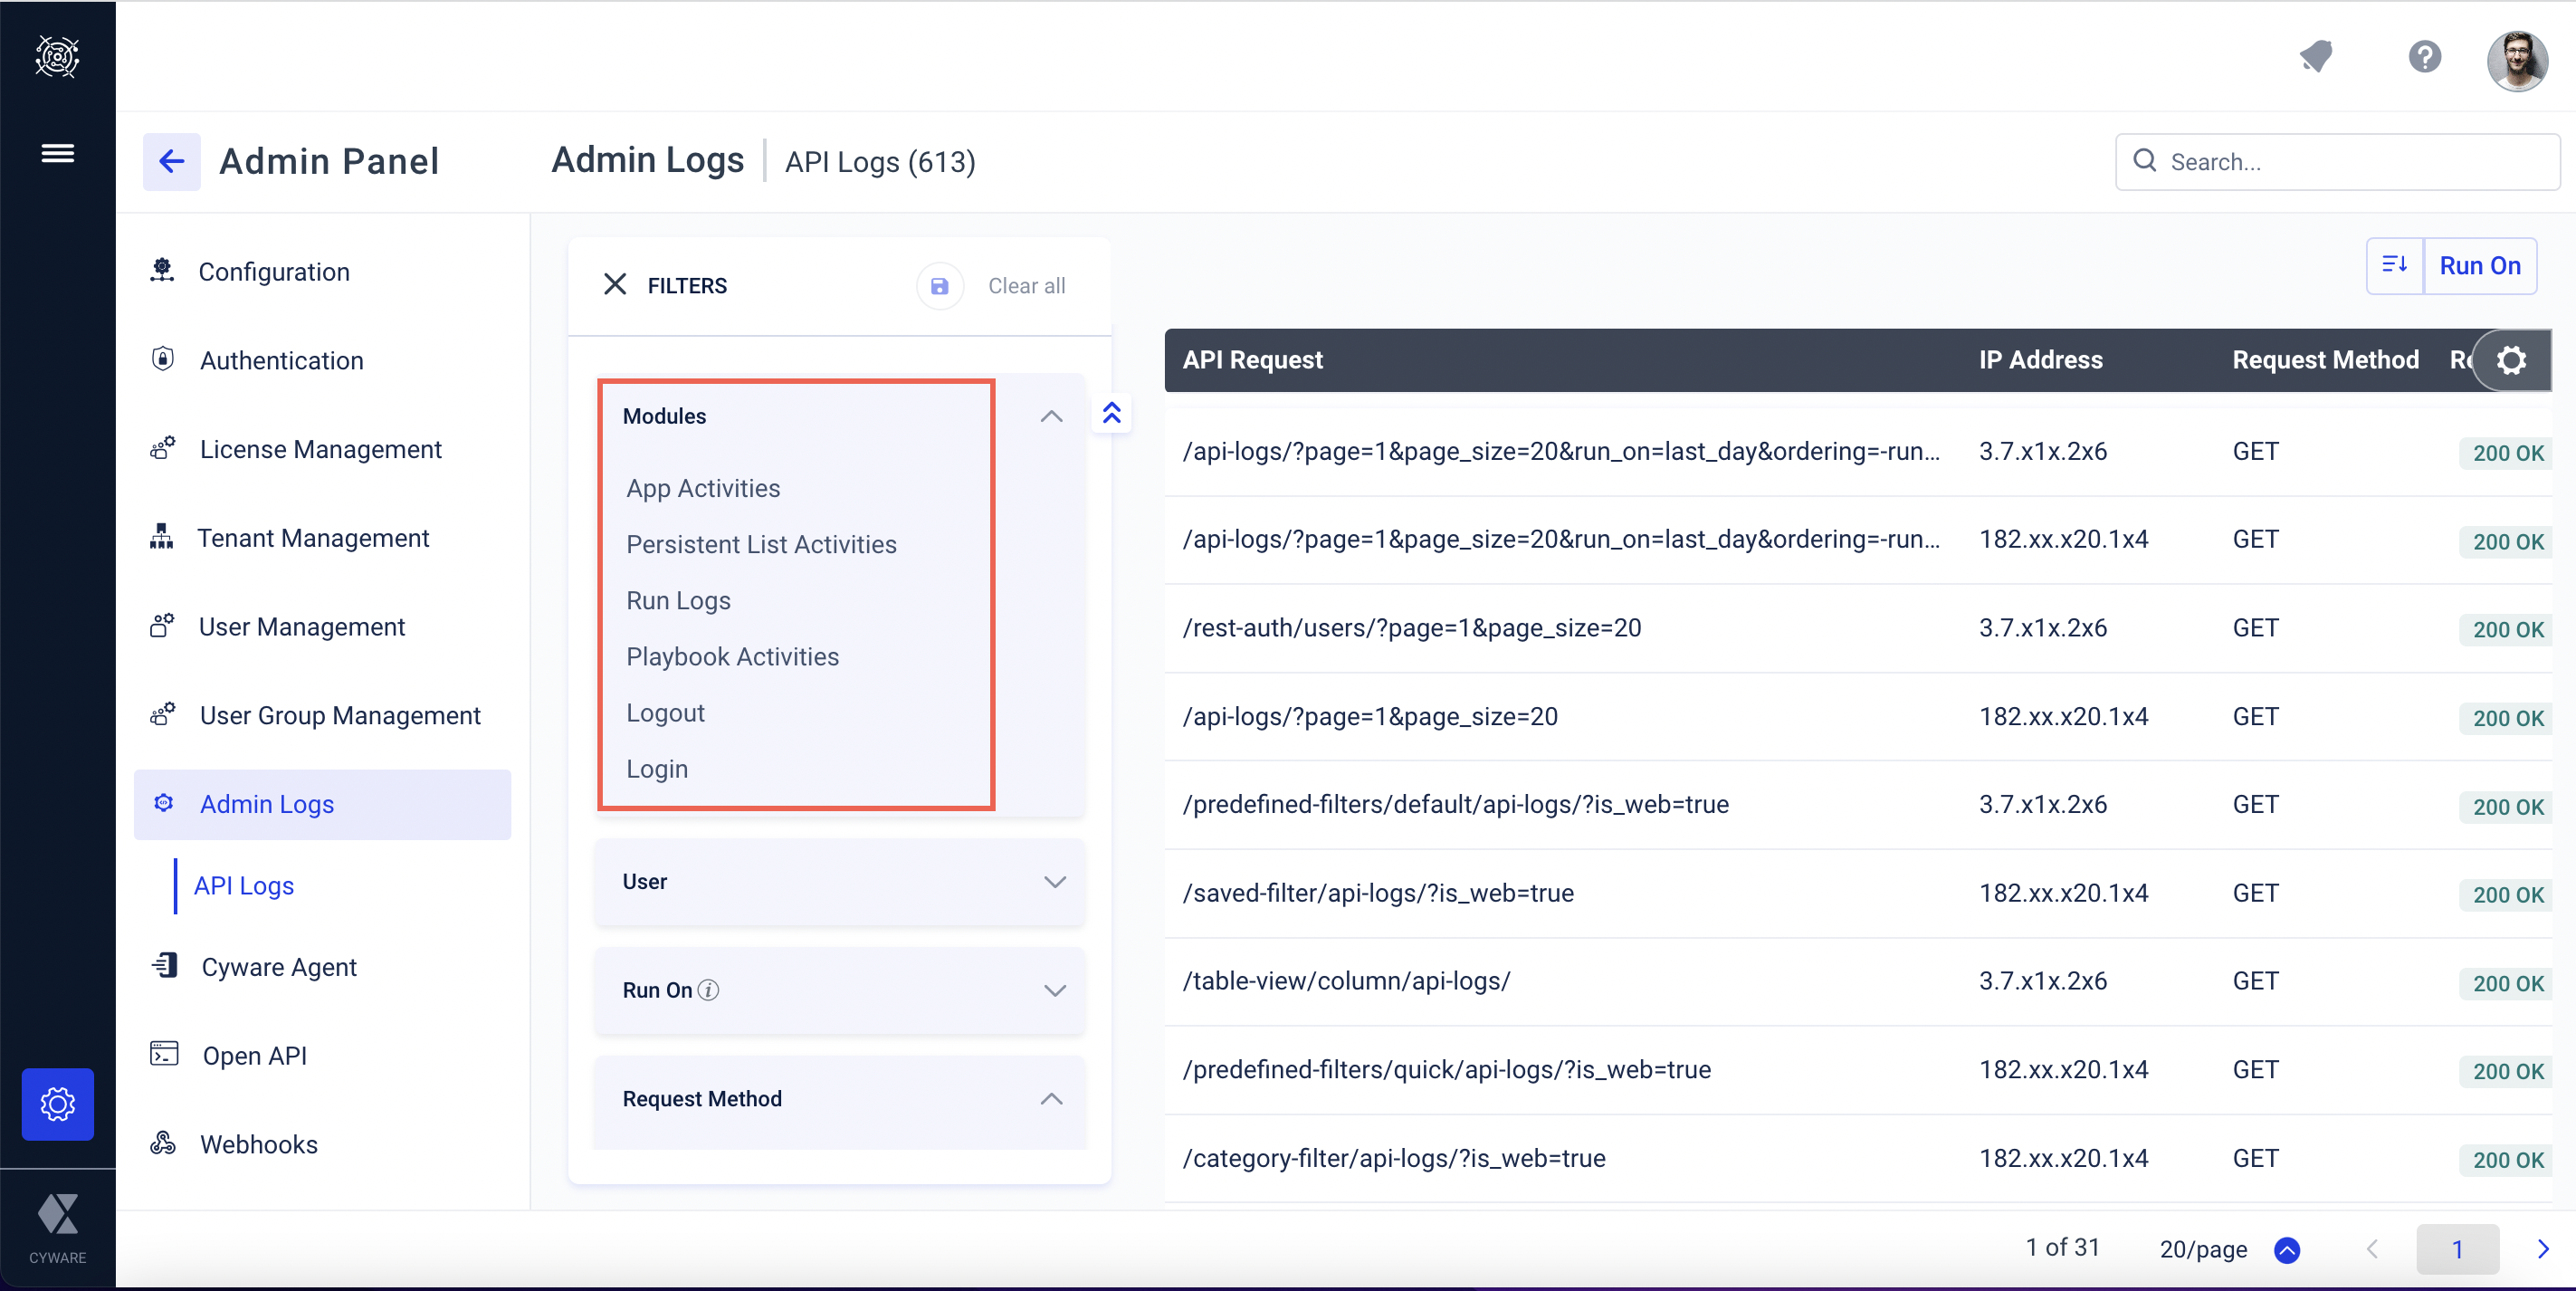
Task: Select Persistent List Activities filter
Action: coord(760,543)
